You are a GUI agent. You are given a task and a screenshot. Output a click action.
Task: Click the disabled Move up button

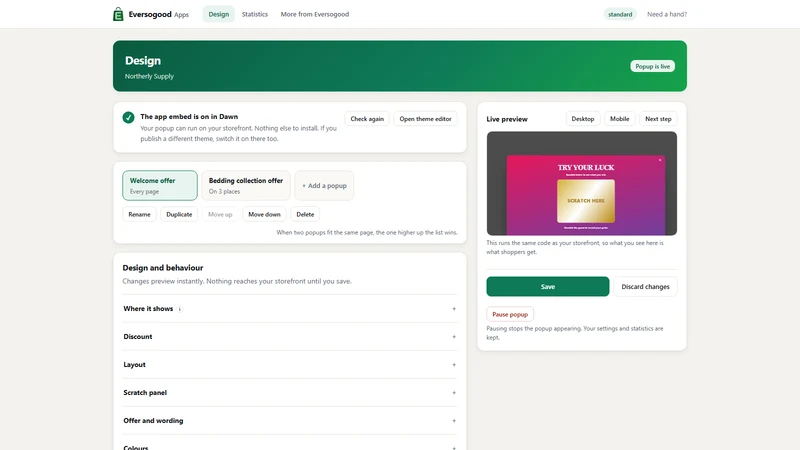coord(220,214)
